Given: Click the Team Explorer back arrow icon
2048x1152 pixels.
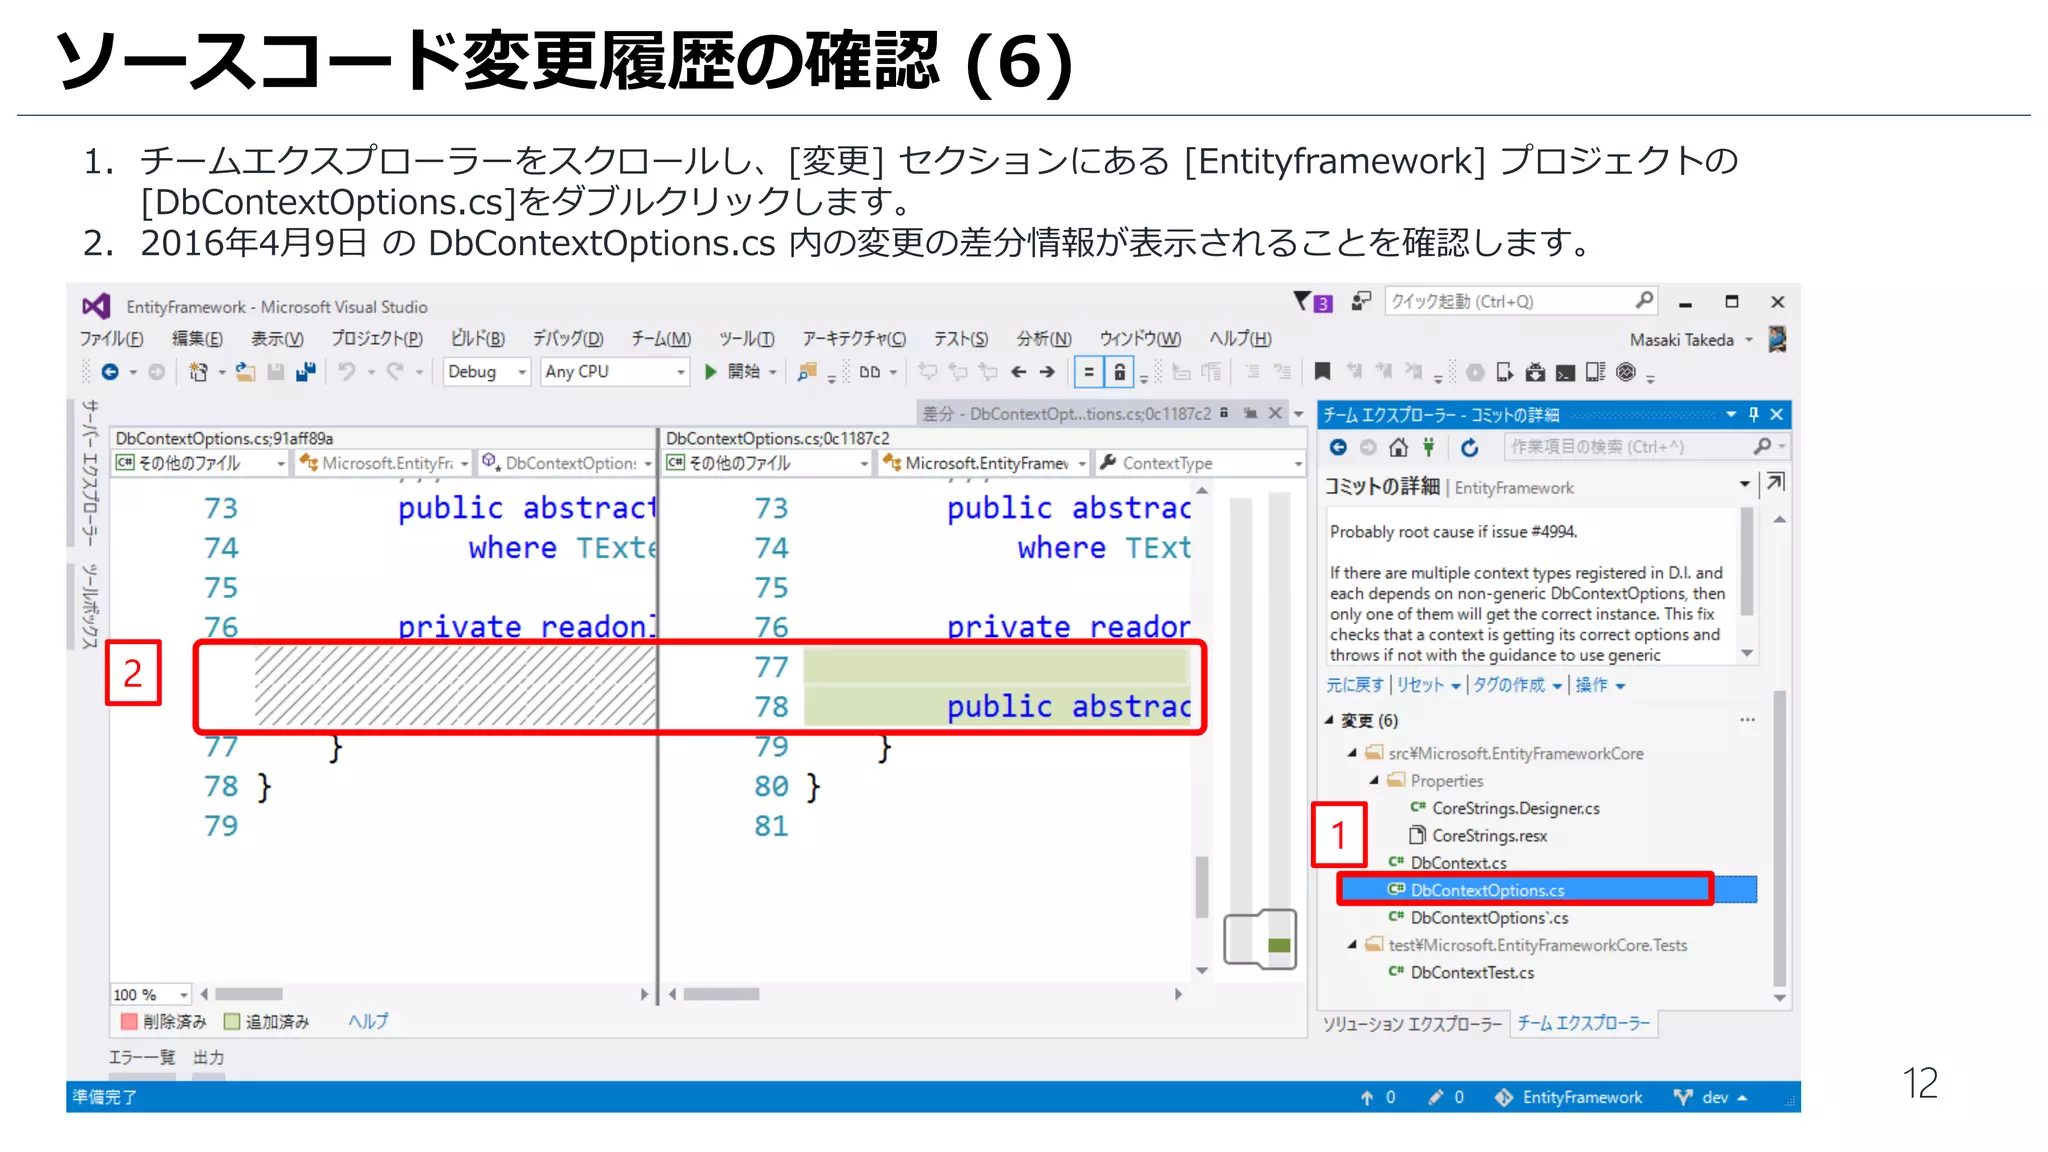Looking at the screenshot, I should coord(1338,447).
